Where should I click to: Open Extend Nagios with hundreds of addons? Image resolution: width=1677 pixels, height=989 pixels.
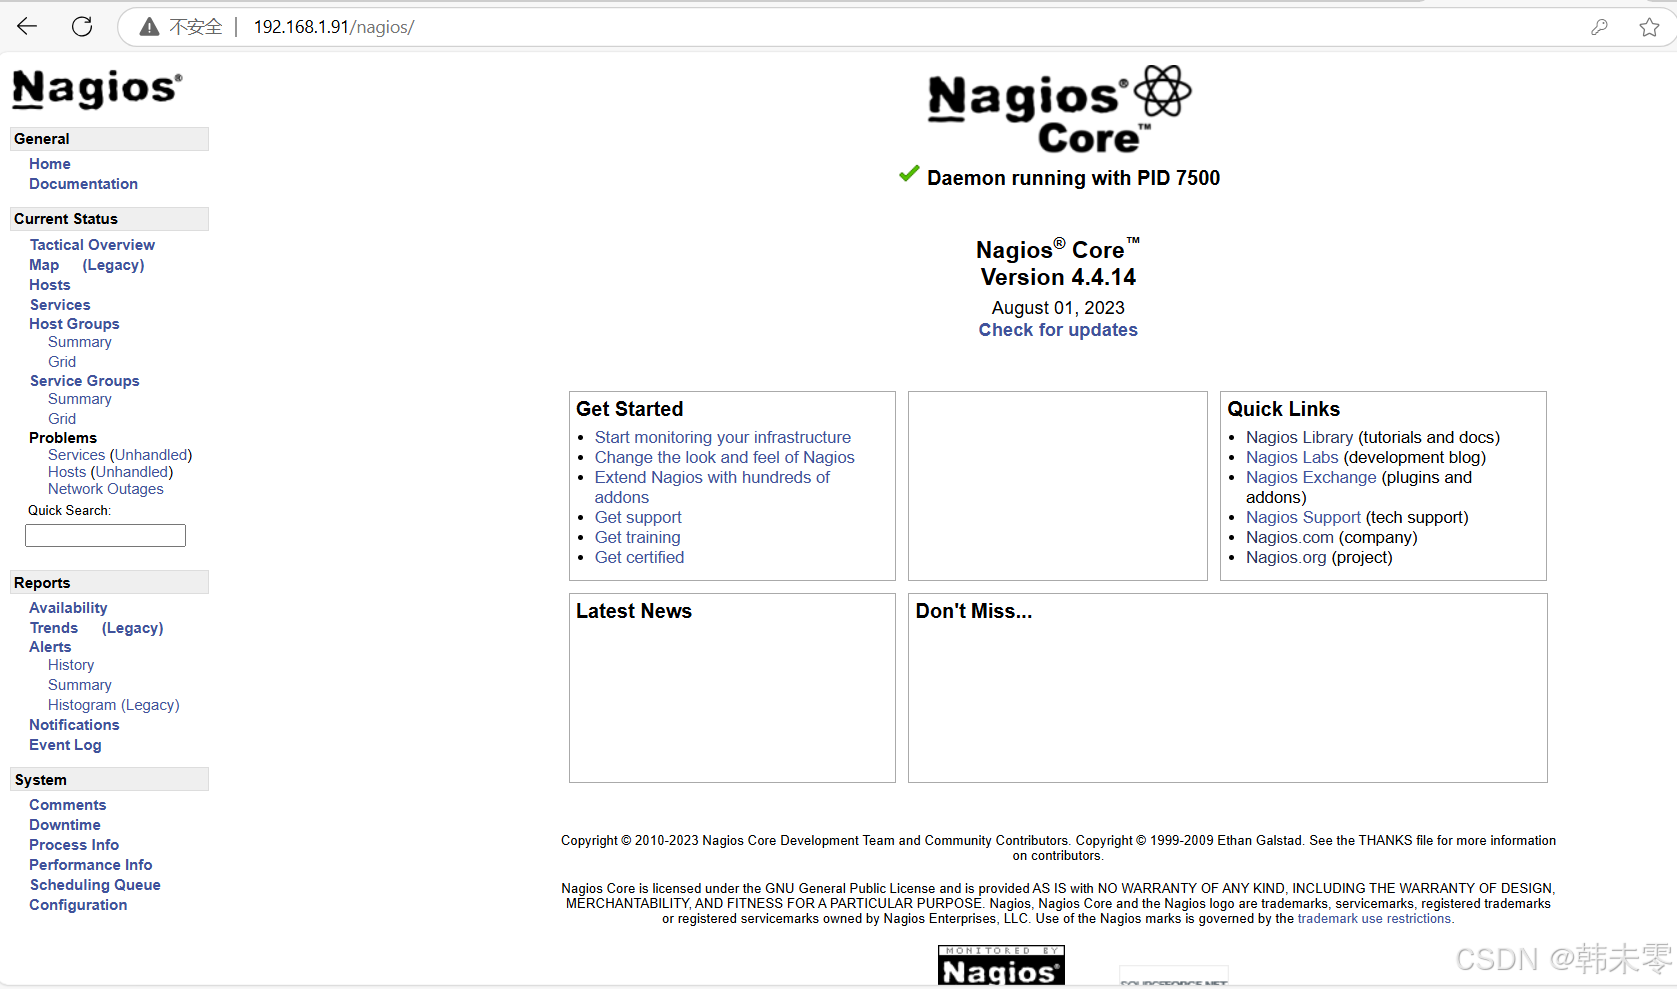[x=712, y=487]
